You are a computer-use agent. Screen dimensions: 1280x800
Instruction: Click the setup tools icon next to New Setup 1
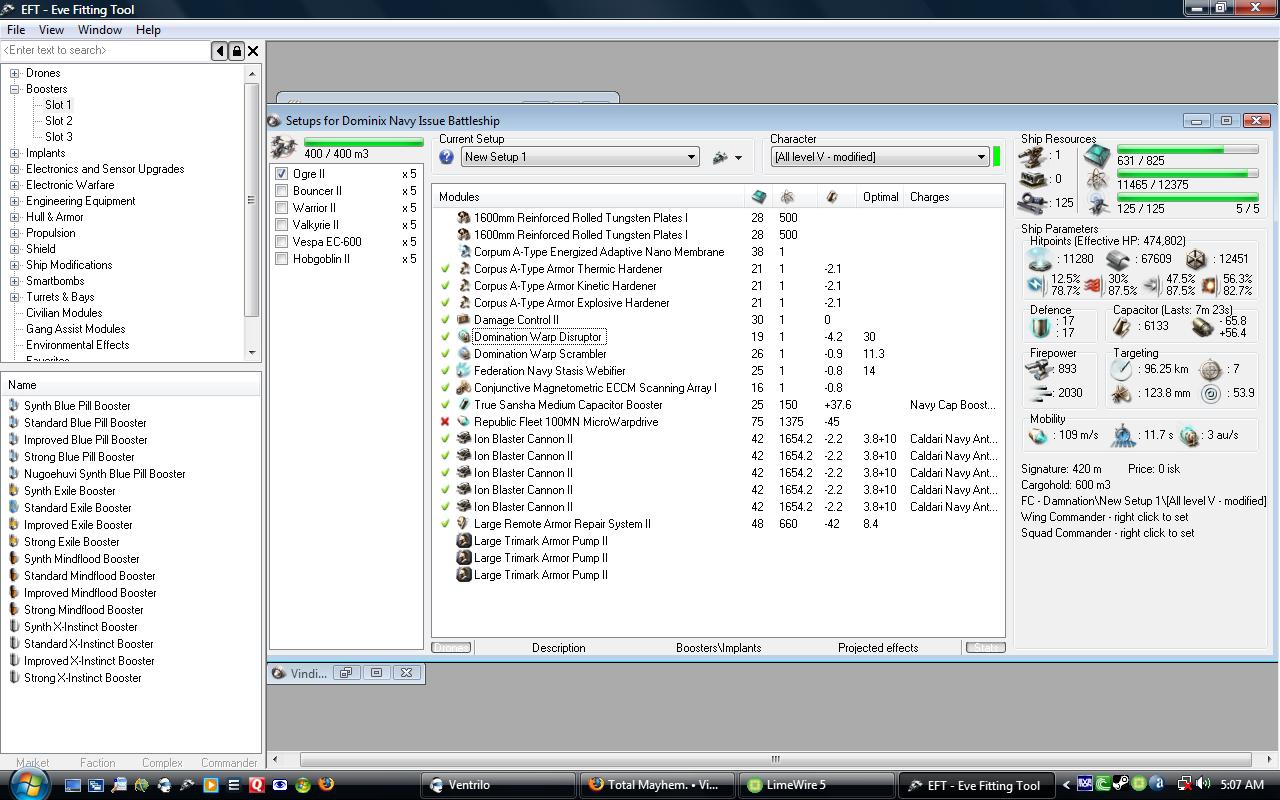tap(720, 157)
